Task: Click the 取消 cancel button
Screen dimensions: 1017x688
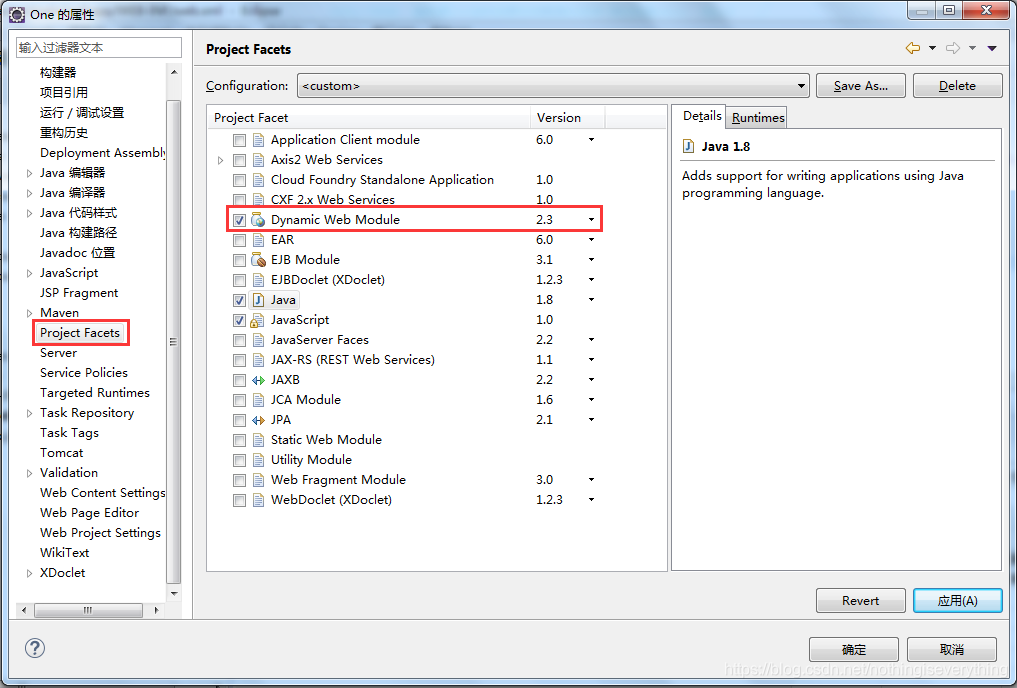Action: point(951,649)
